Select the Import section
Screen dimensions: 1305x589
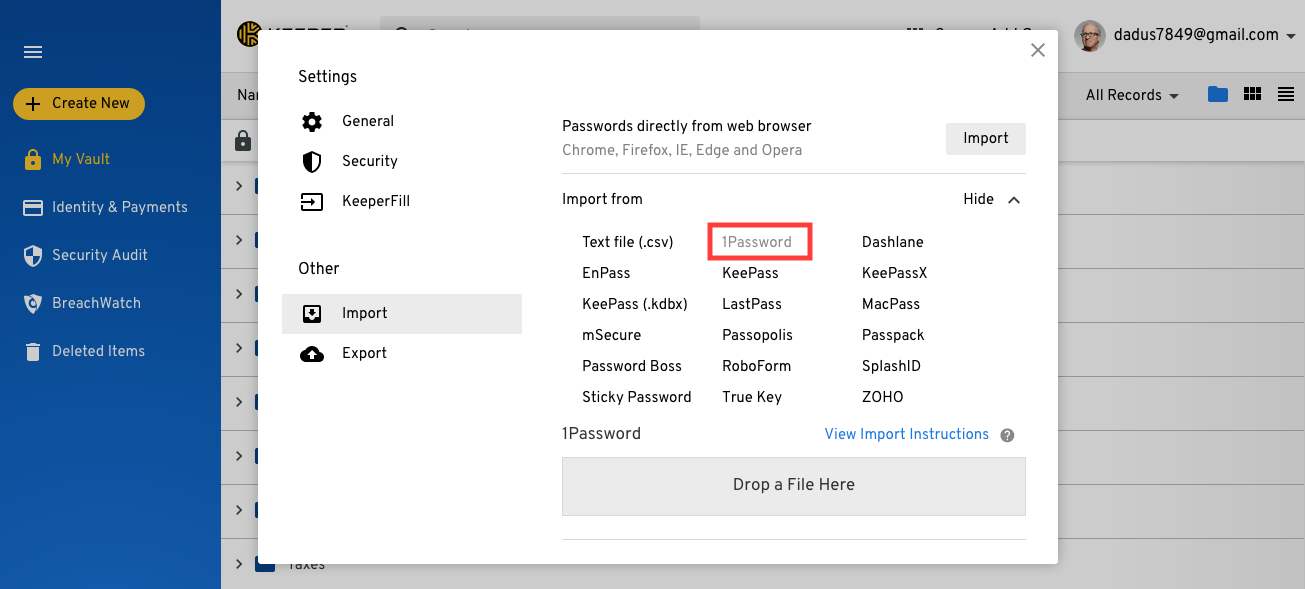(402, 313)
